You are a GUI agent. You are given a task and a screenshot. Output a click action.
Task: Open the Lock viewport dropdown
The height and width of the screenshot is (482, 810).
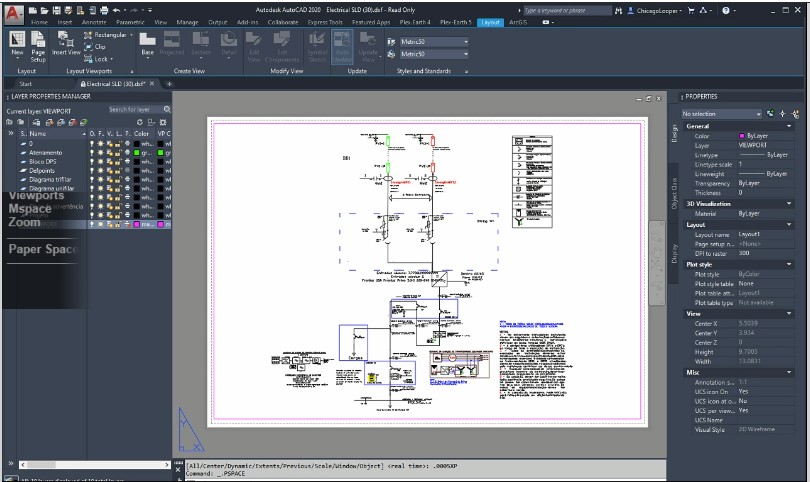click(112, 59)
